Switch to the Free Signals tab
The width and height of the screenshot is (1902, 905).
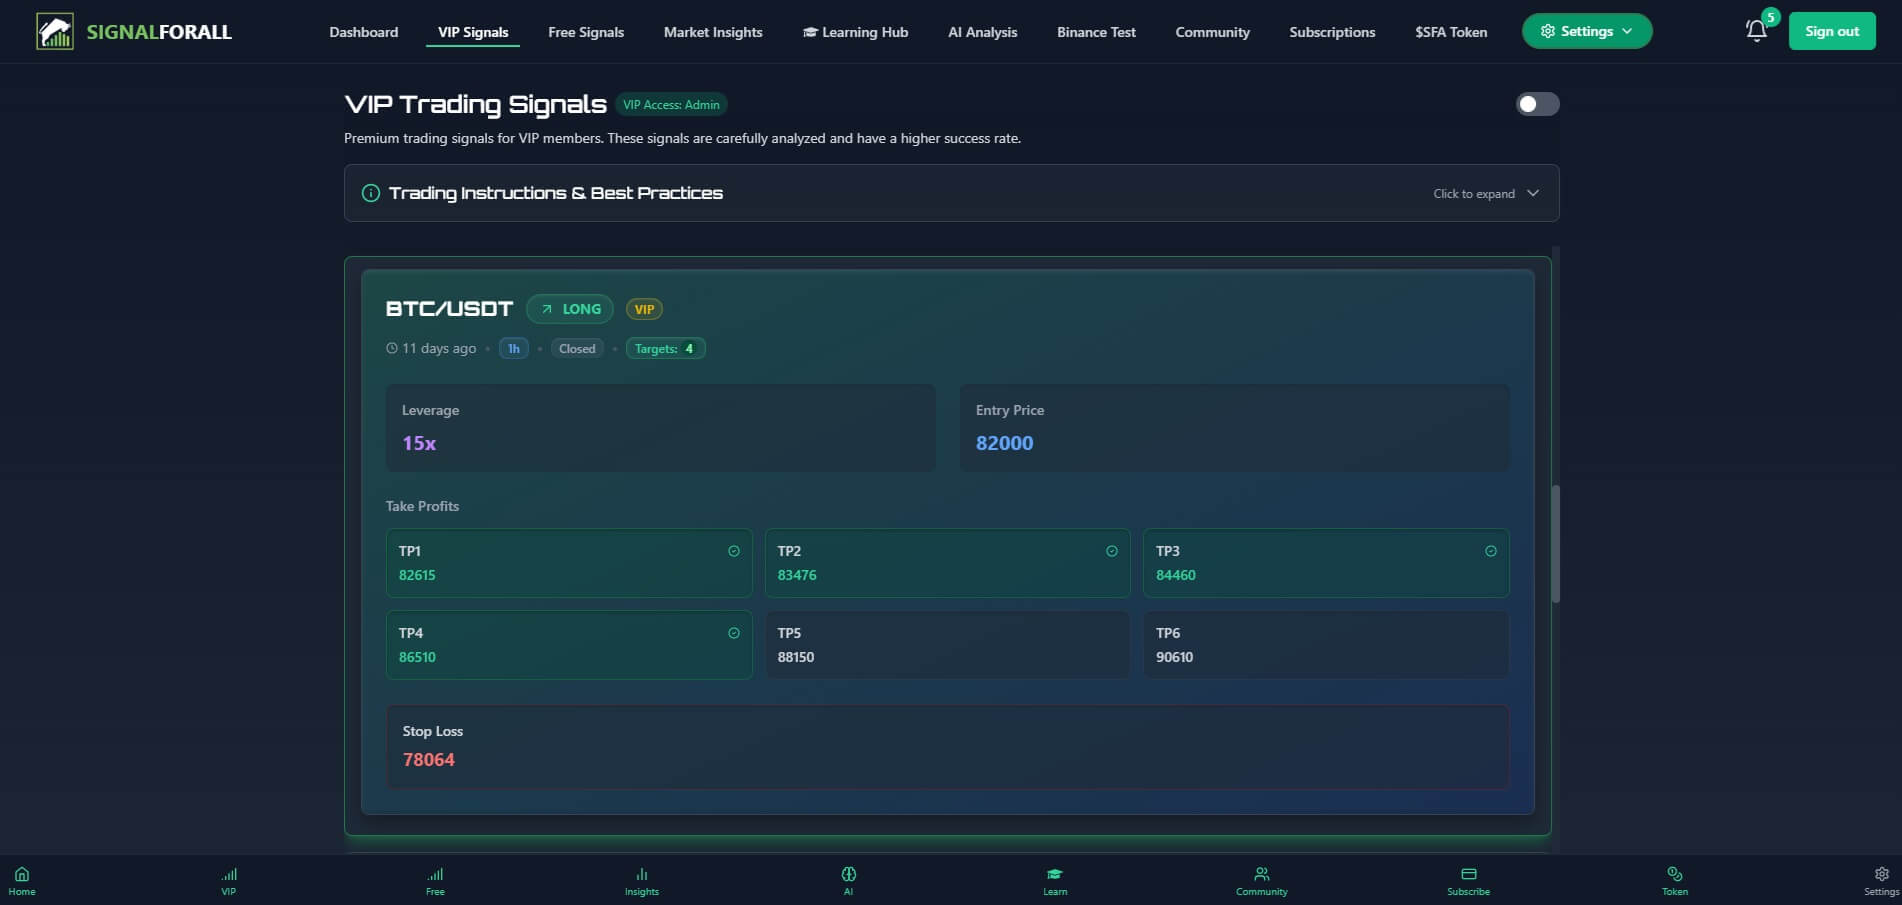pyautogui.click(x=585, y=32)
